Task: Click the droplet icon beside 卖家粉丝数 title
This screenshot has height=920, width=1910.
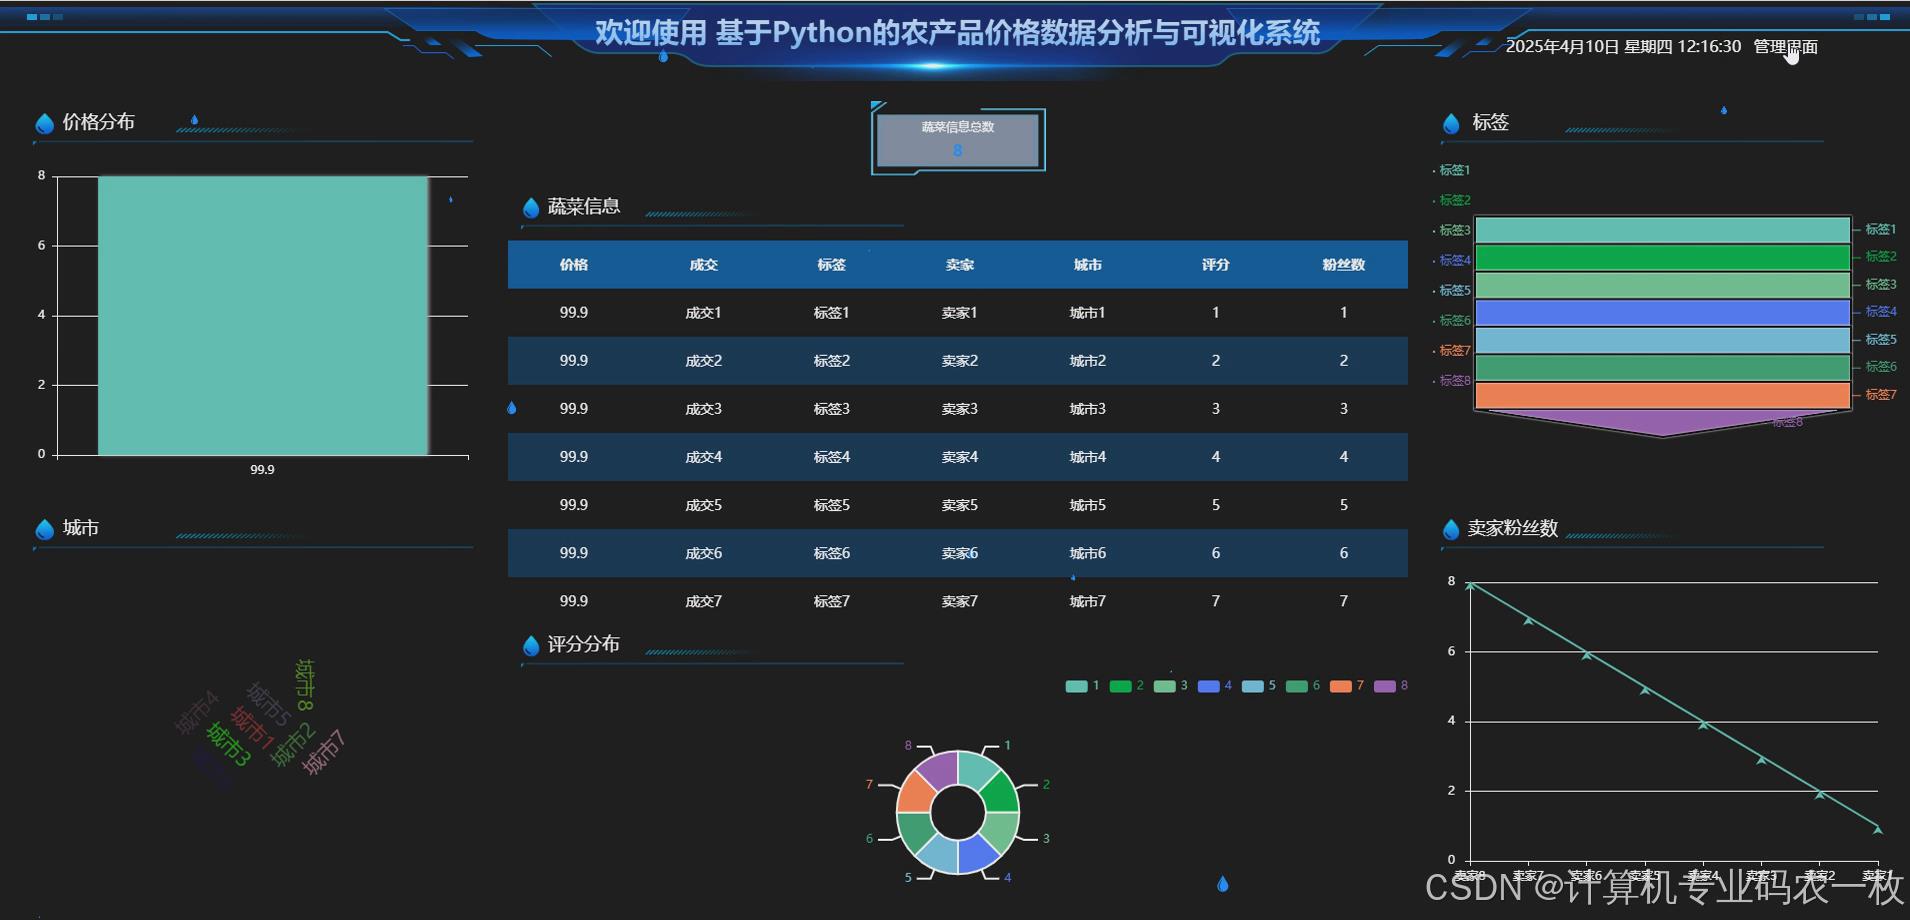Action: point(1451,529)
